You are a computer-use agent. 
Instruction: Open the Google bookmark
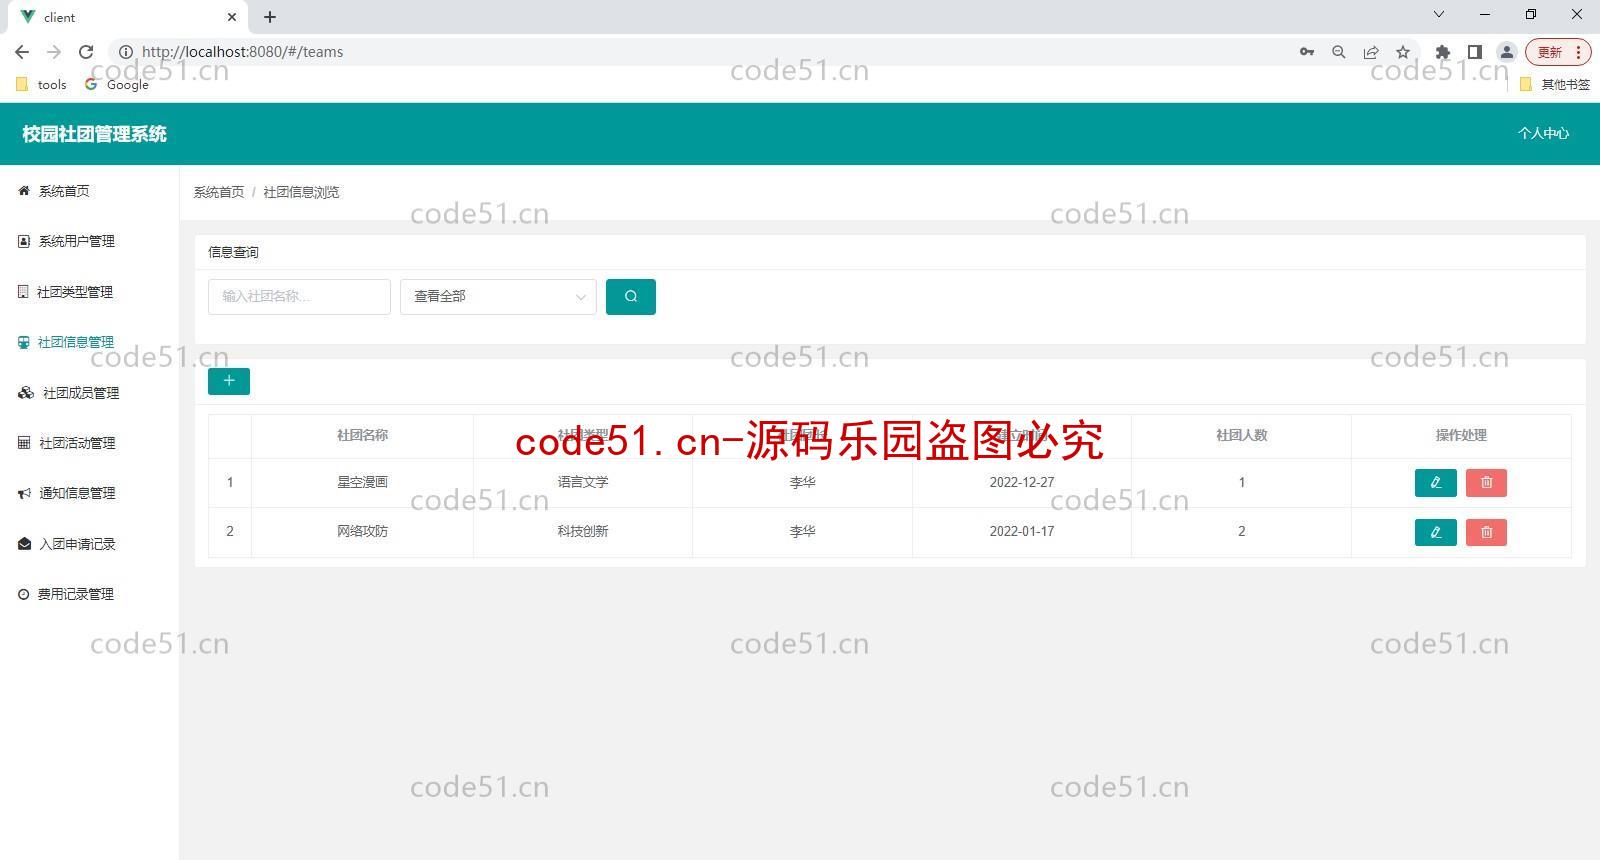click(117, 85)
